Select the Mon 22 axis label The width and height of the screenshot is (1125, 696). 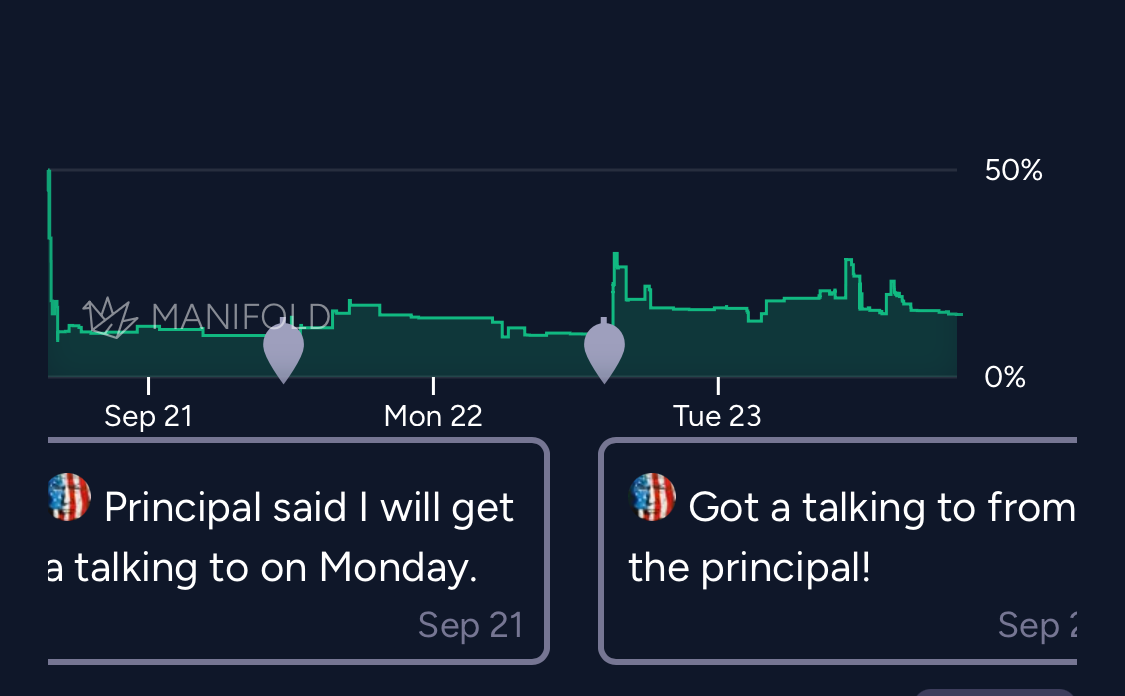pyautogui.click(x=433, y=416)
